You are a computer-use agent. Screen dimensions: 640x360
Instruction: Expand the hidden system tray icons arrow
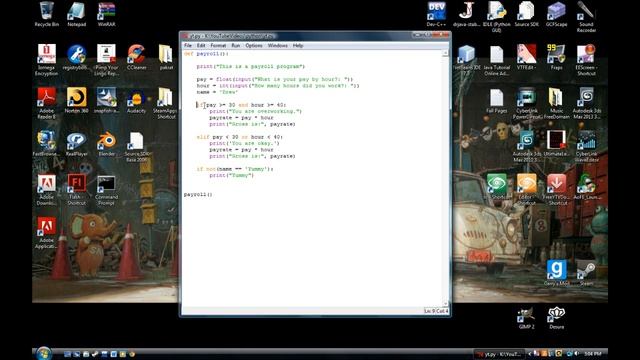pyautogui.click(x=530, y=353)
